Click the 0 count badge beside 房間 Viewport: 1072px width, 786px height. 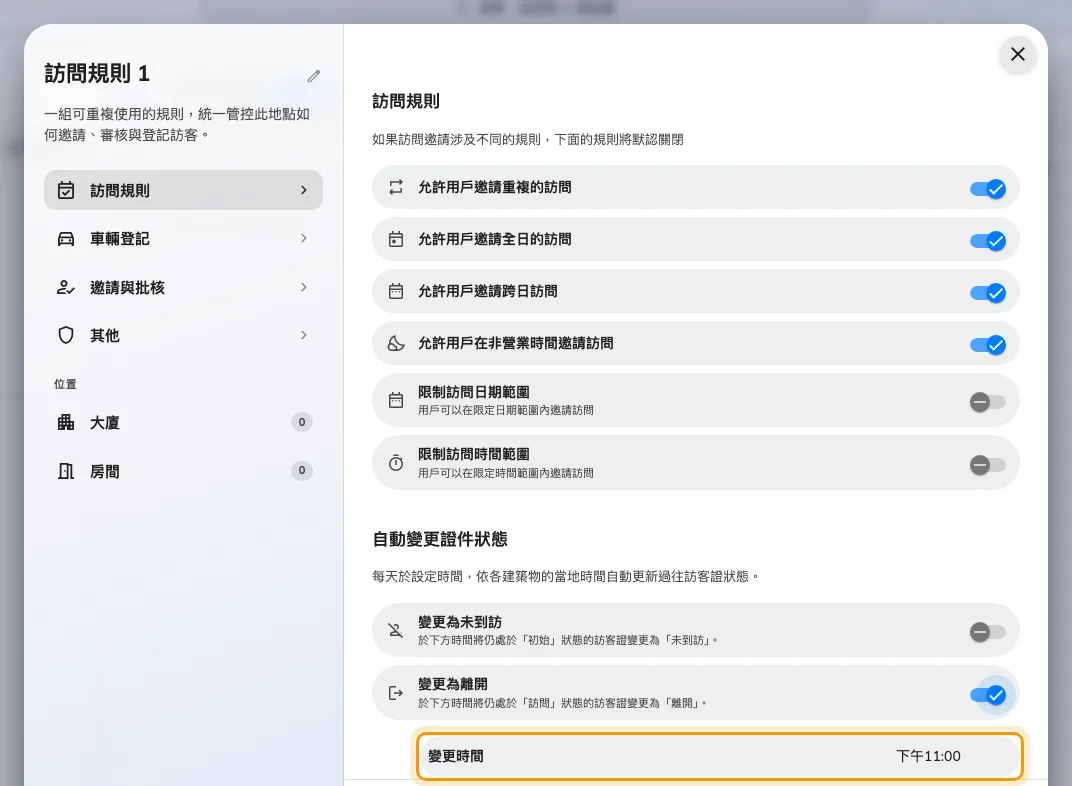tap(302, 470)
